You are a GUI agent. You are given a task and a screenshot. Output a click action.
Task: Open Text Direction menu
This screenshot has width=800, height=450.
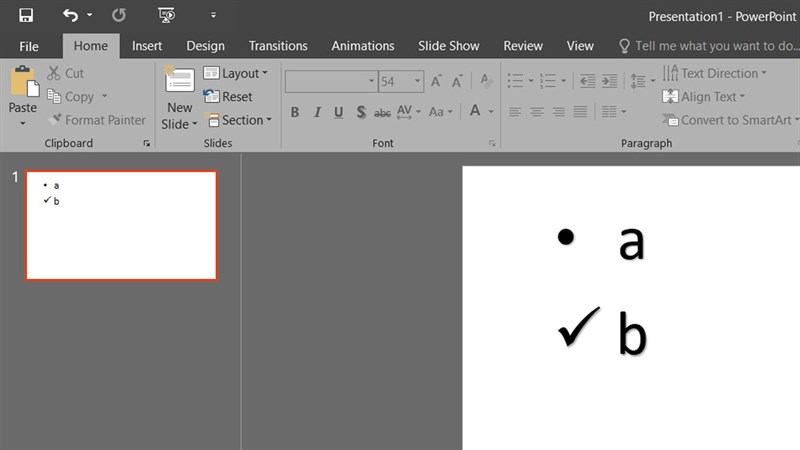[x=715, y=73]
